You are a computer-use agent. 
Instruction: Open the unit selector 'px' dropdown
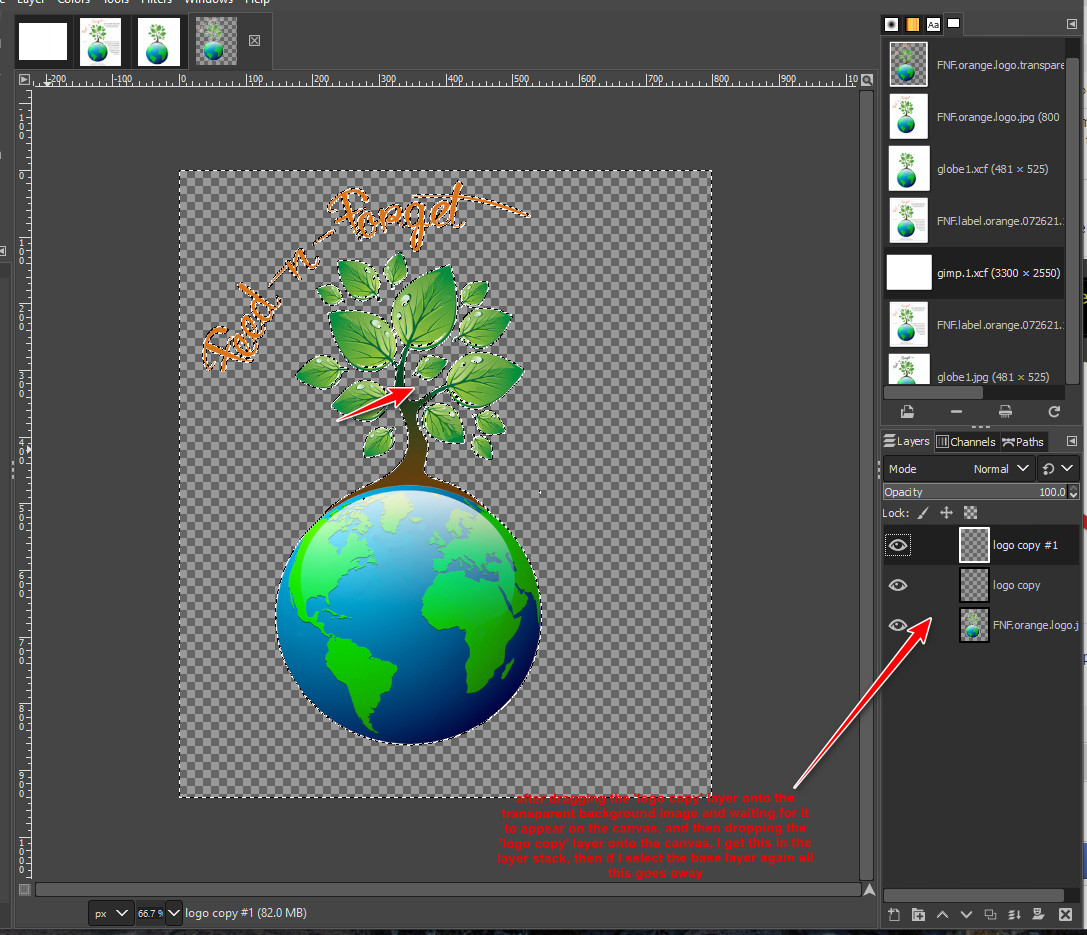click(110, 913)
